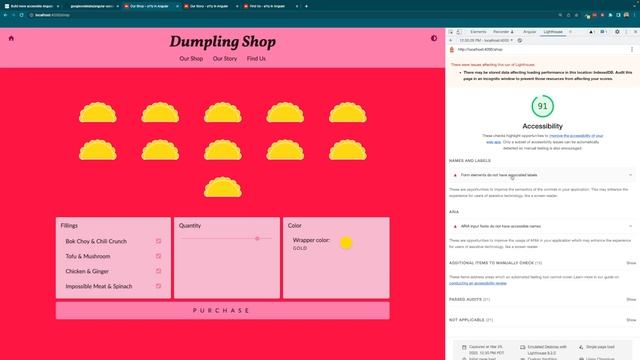Open DevTools settings gear
Image resolution: width=640 pixels, height=360 pixels.
pos(617,31)
